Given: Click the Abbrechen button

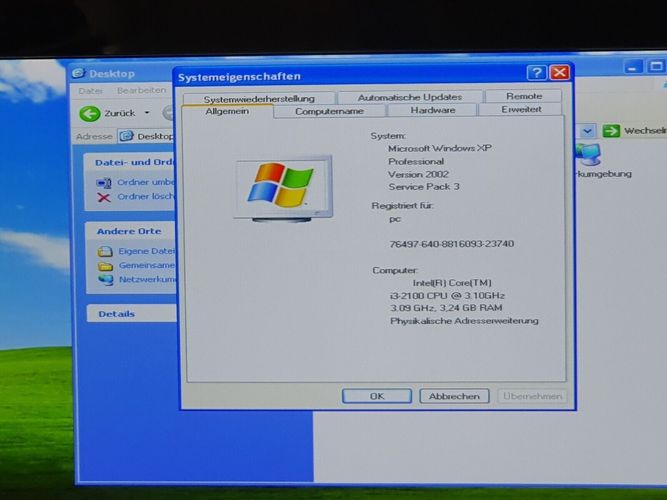Looking at the screenshot, I should click(454, 396).
